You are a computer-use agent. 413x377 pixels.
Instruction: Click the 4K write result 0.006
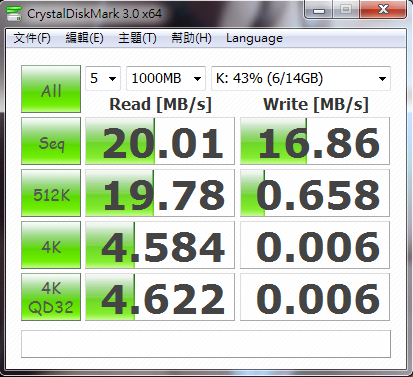tap(315, 245)
